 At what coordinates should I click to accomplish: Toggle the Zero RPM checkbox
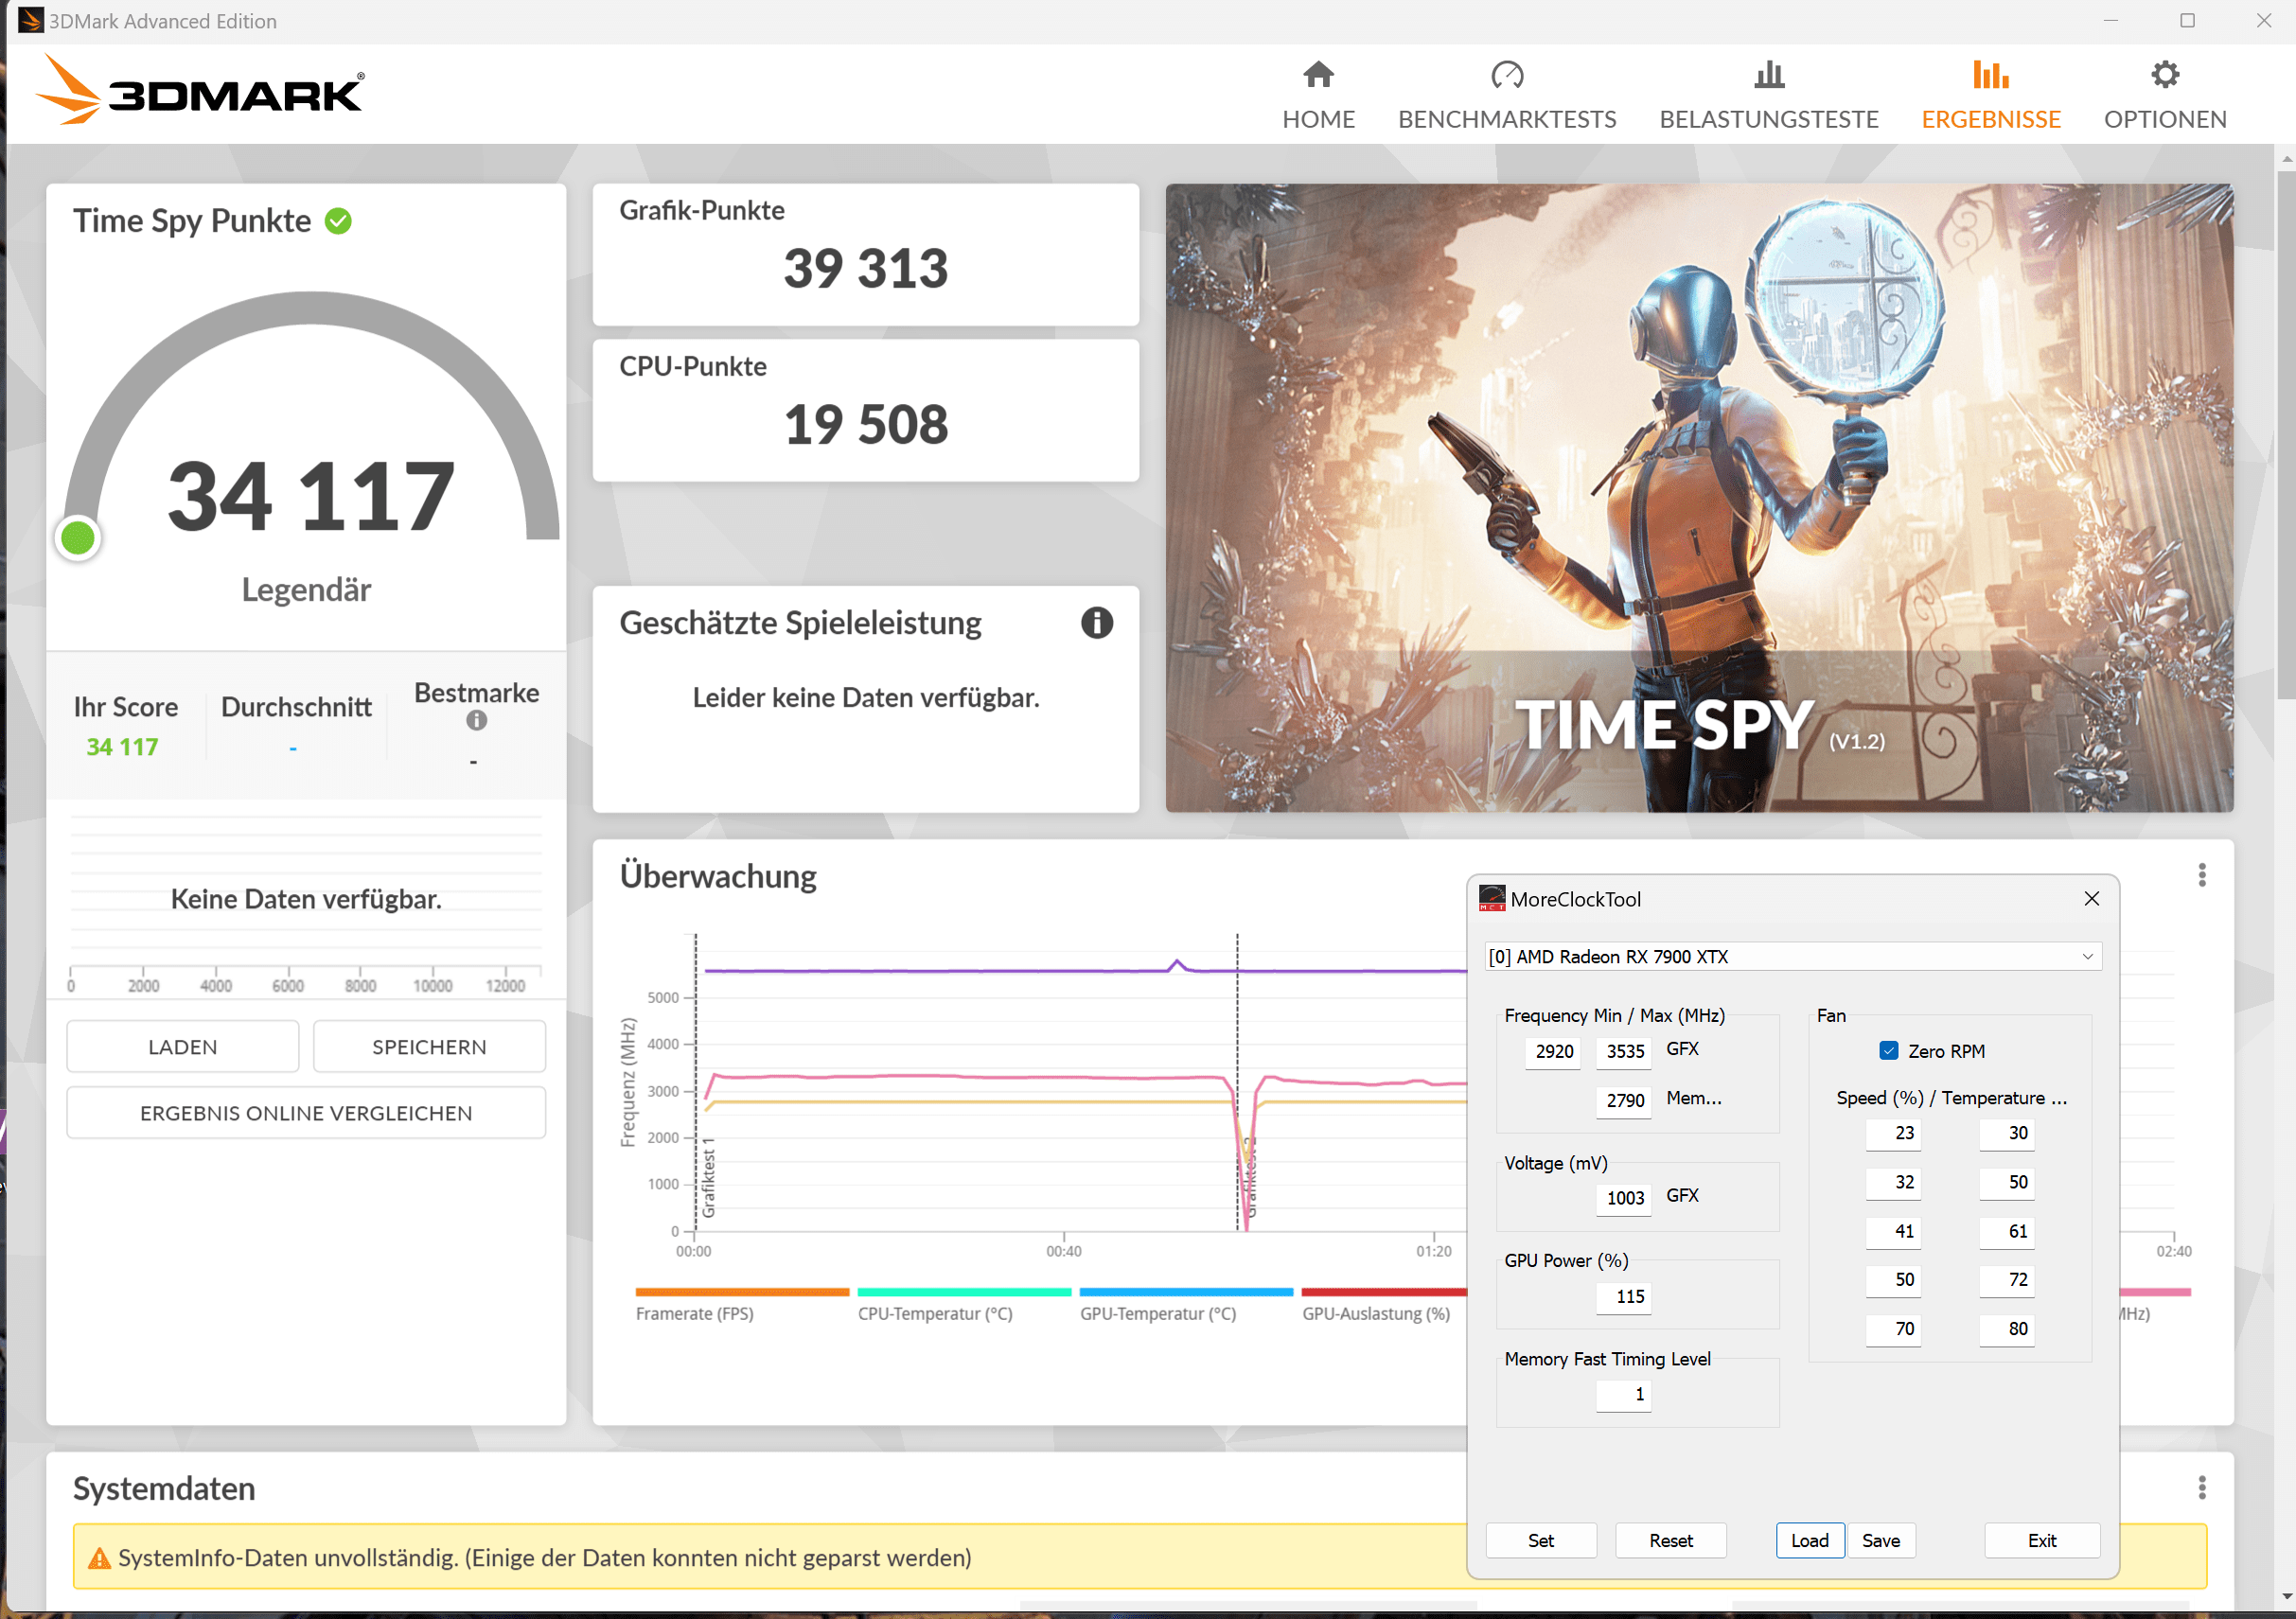pos(1888,1051)
